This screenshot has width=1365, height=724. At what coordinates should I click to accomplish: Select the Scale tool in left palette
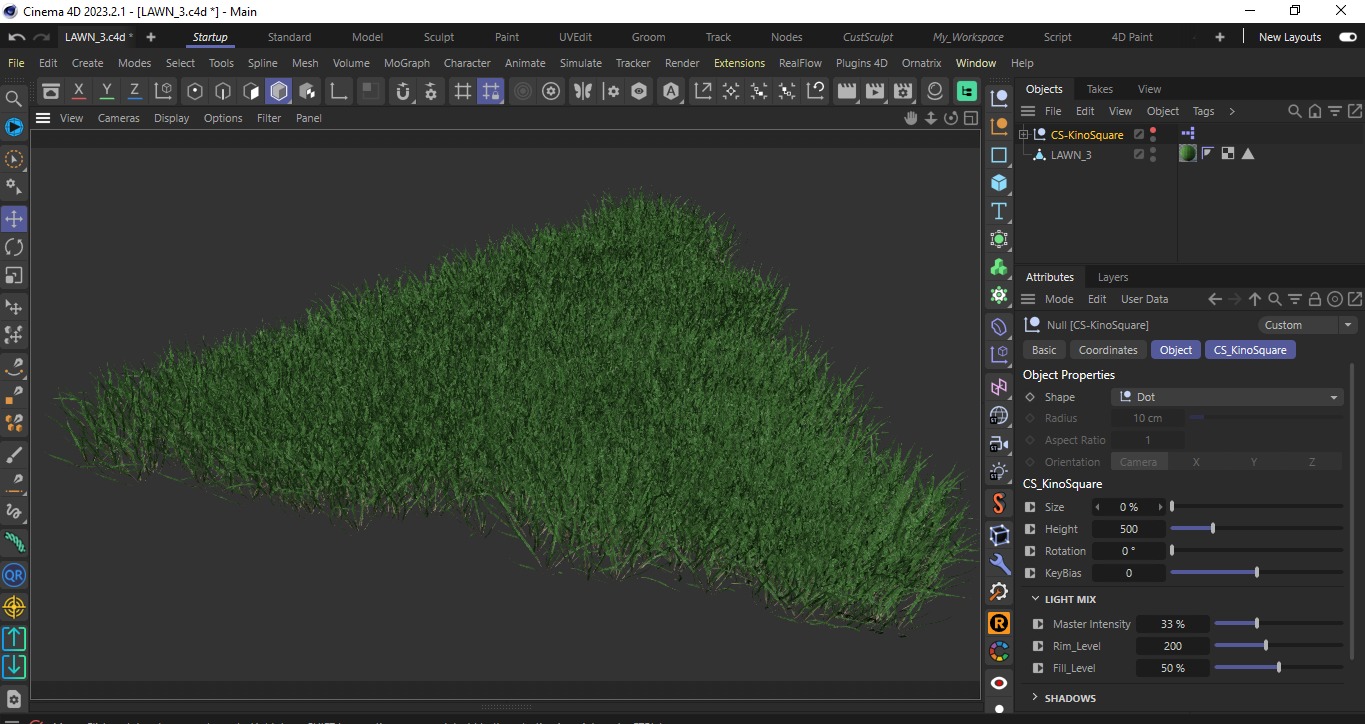[14, 275]
